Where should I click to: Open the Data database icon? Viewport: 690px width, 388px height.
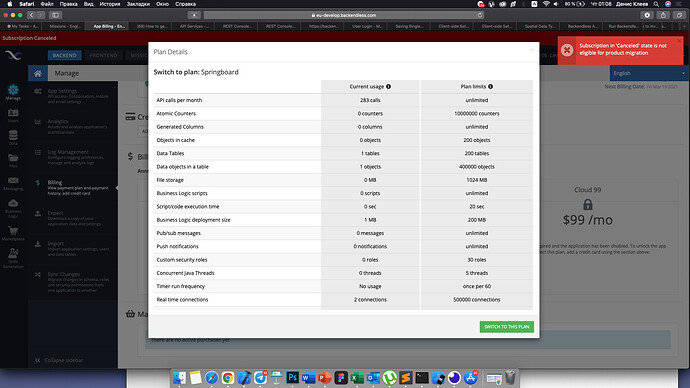coord(13,137)
